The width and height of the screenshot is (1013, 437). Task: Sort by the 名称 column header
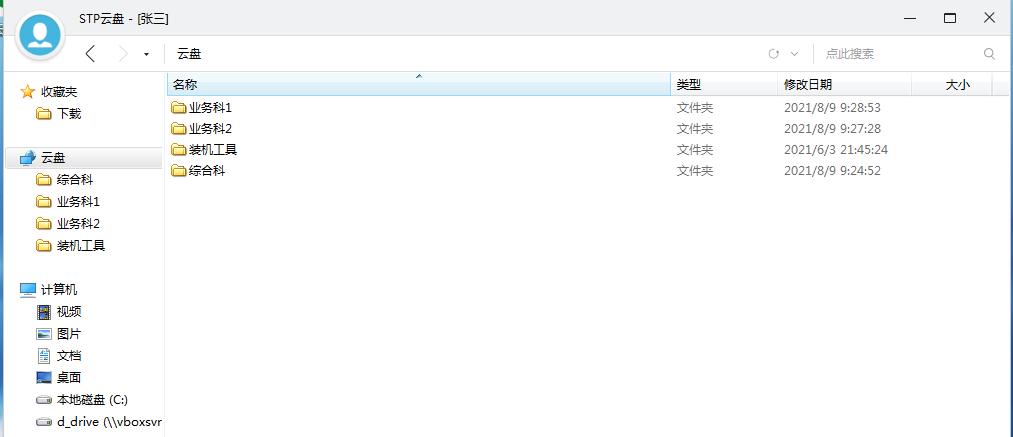(419, 84)
